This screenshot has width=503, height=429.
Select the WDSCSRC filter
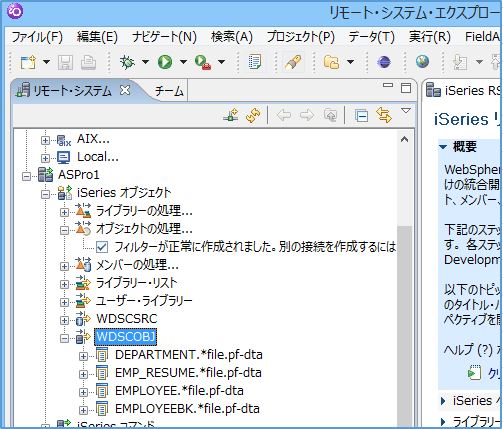click(x=127, y=319)
